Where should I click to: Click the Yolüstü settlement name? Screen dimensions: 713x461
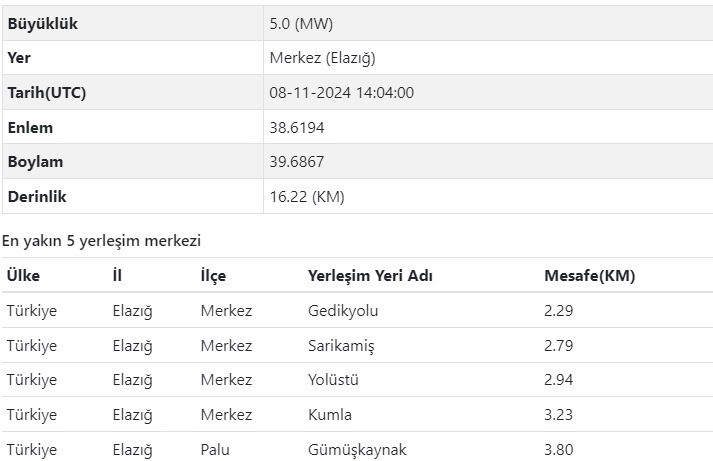pos(333,380)
